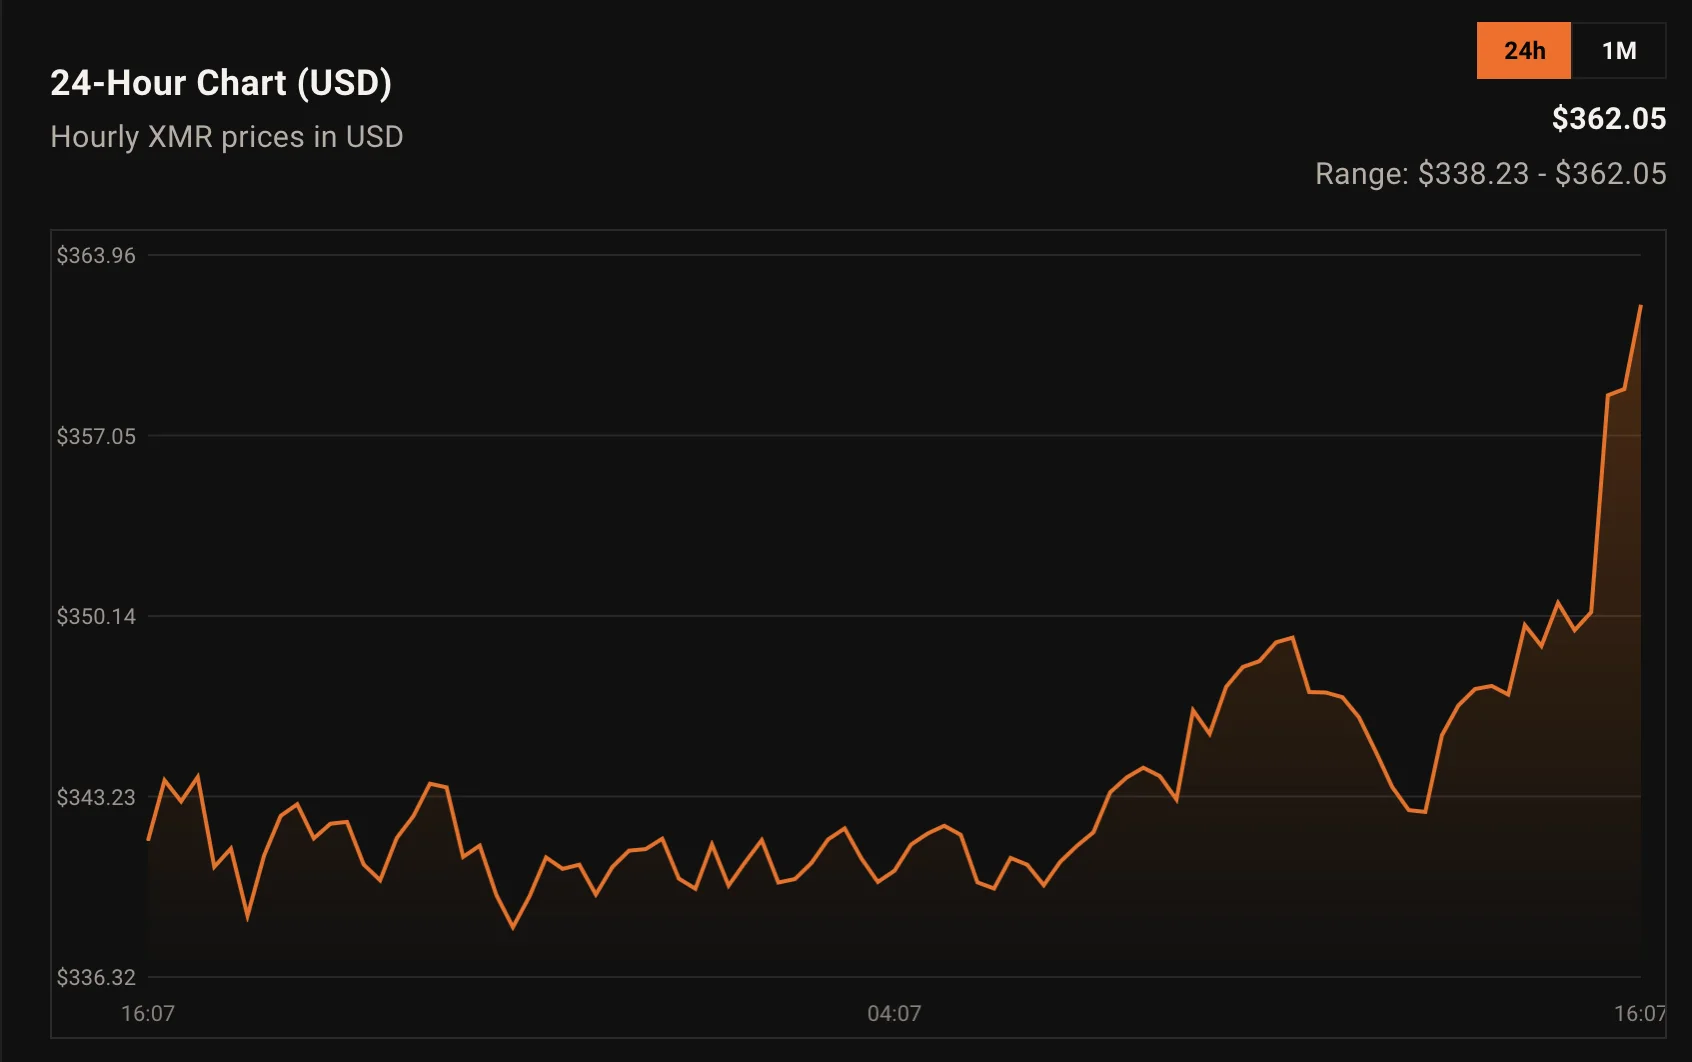Click the 24-Hour Chart (USD) heading
Image resolution: width=1692 pixels, height=1062 pixels.
221,83
